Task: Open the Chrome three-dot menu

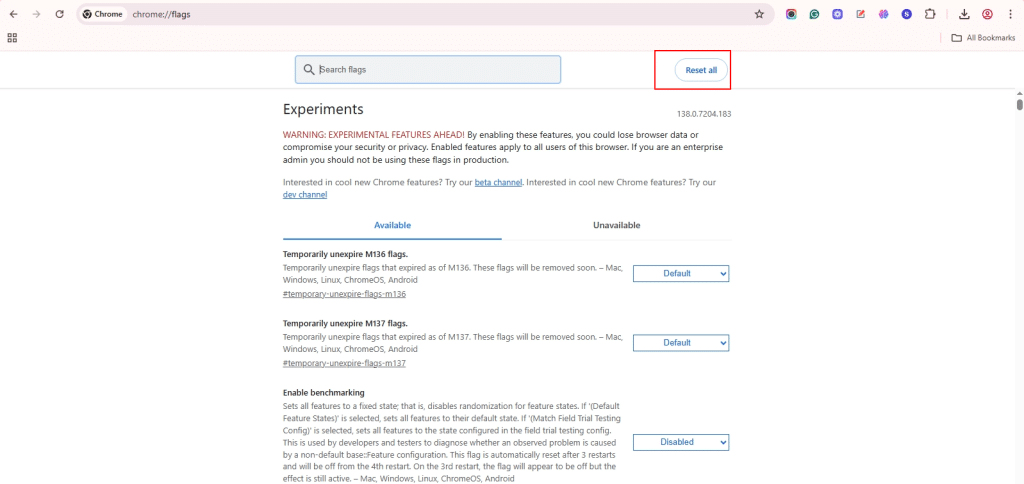Action: coord(1010,14)
